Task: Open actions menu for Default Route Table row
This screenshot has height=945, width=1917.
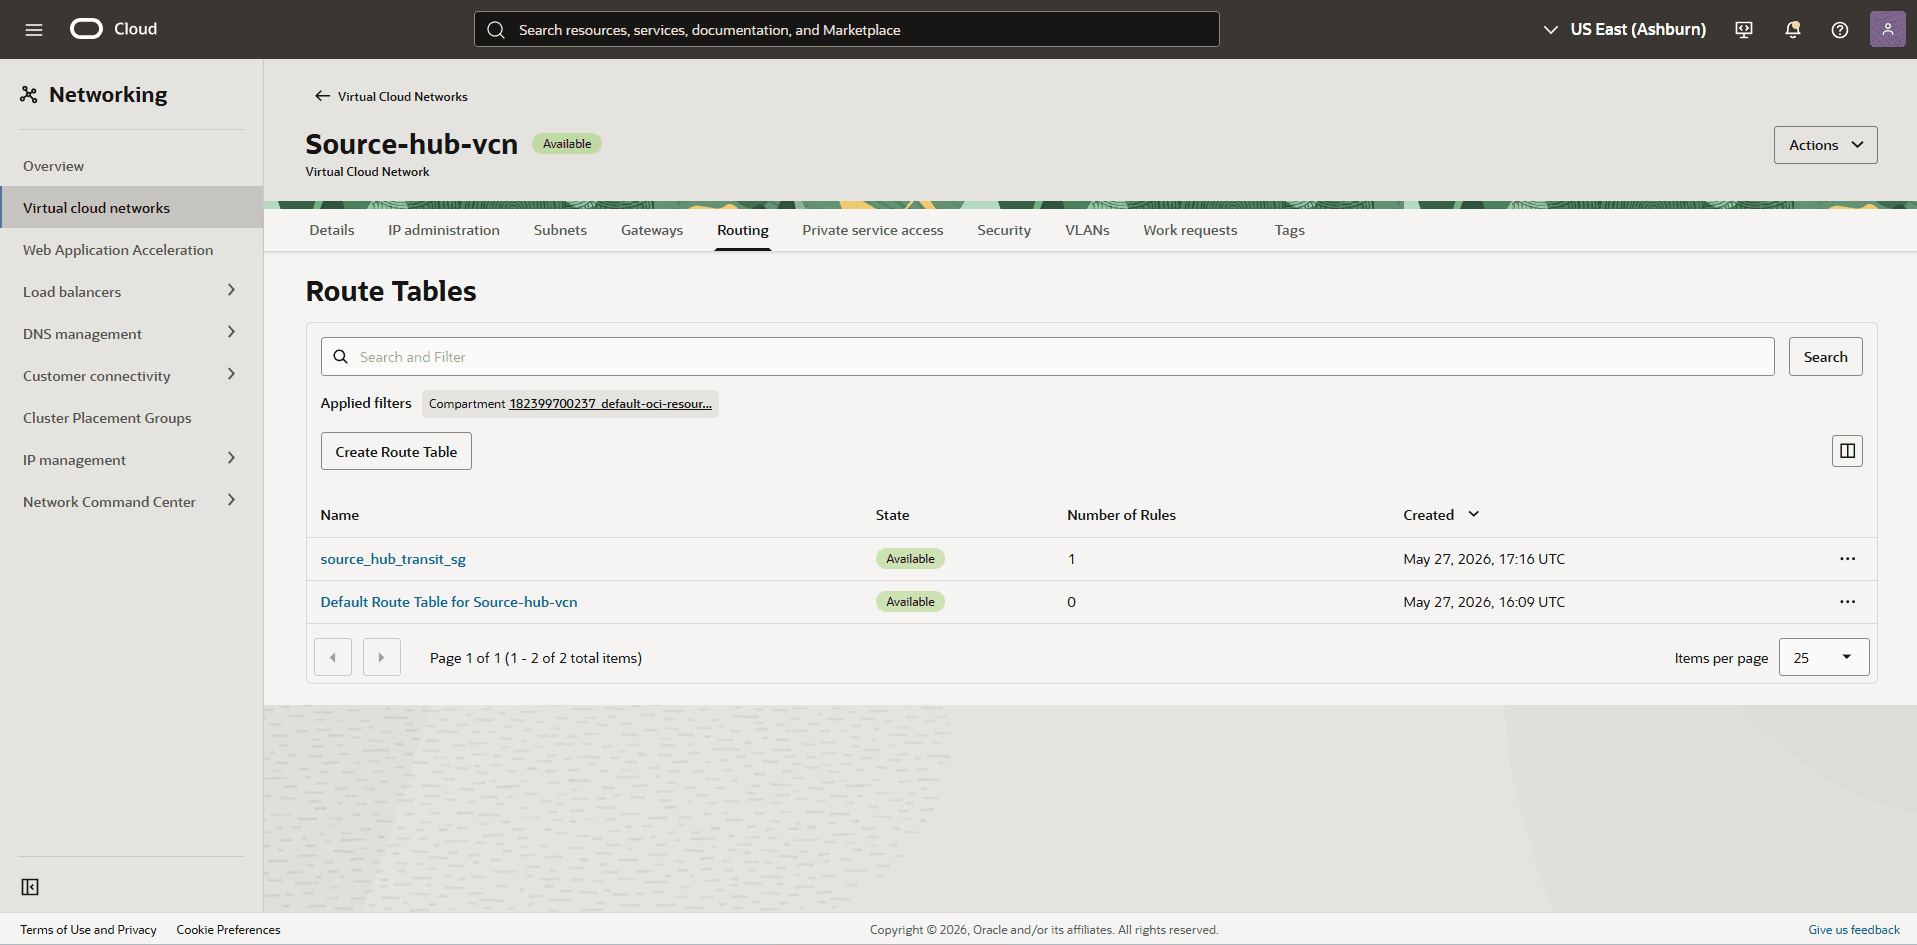Action: click(1847, 602)
